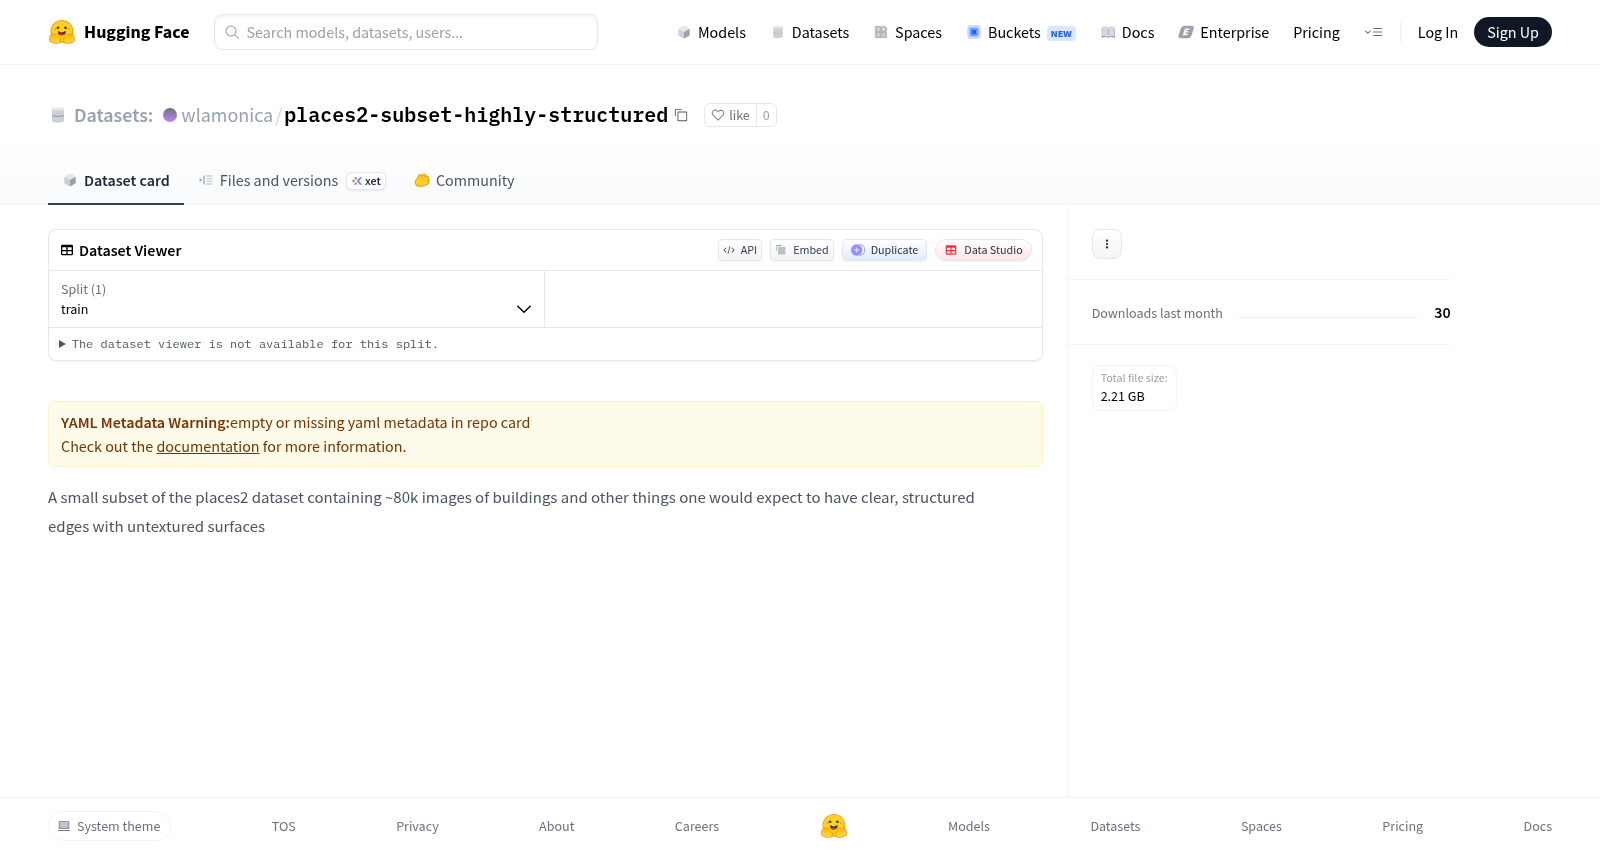This screenshot has height=861, width=1600.
Task: Click the Embed button
Action: pyautogui.click(x=802, y=250)
